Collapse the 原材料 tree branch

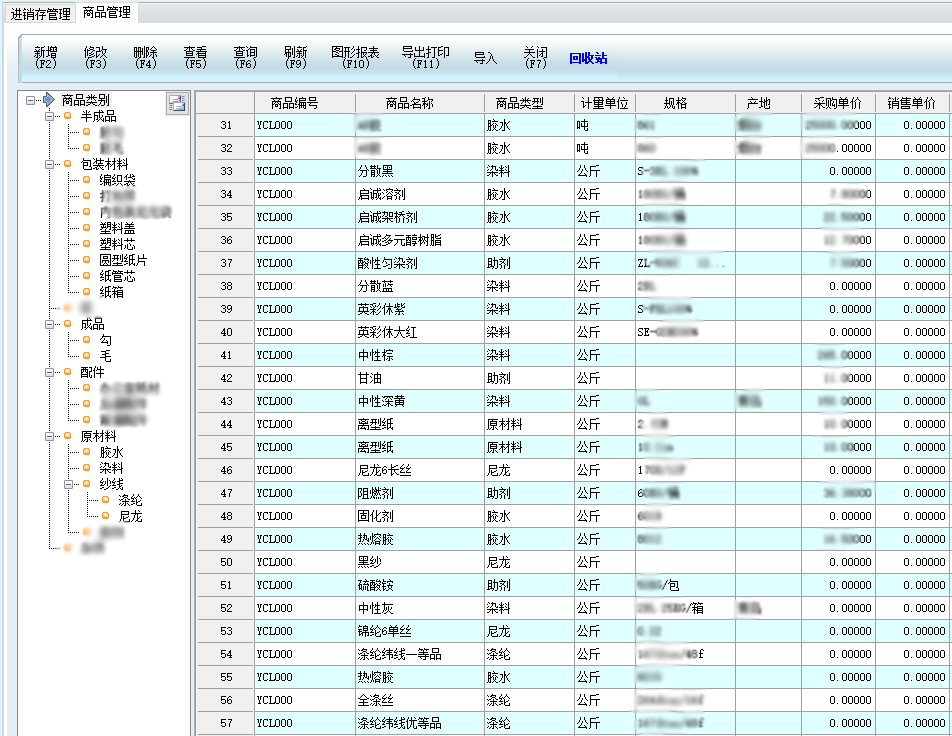50,436
